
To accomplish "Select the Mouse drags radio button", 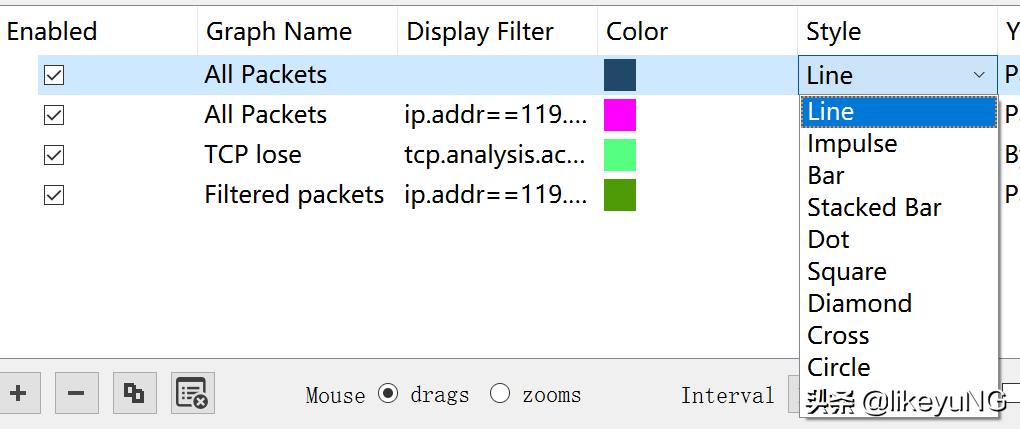I will (x=388, y=393).
